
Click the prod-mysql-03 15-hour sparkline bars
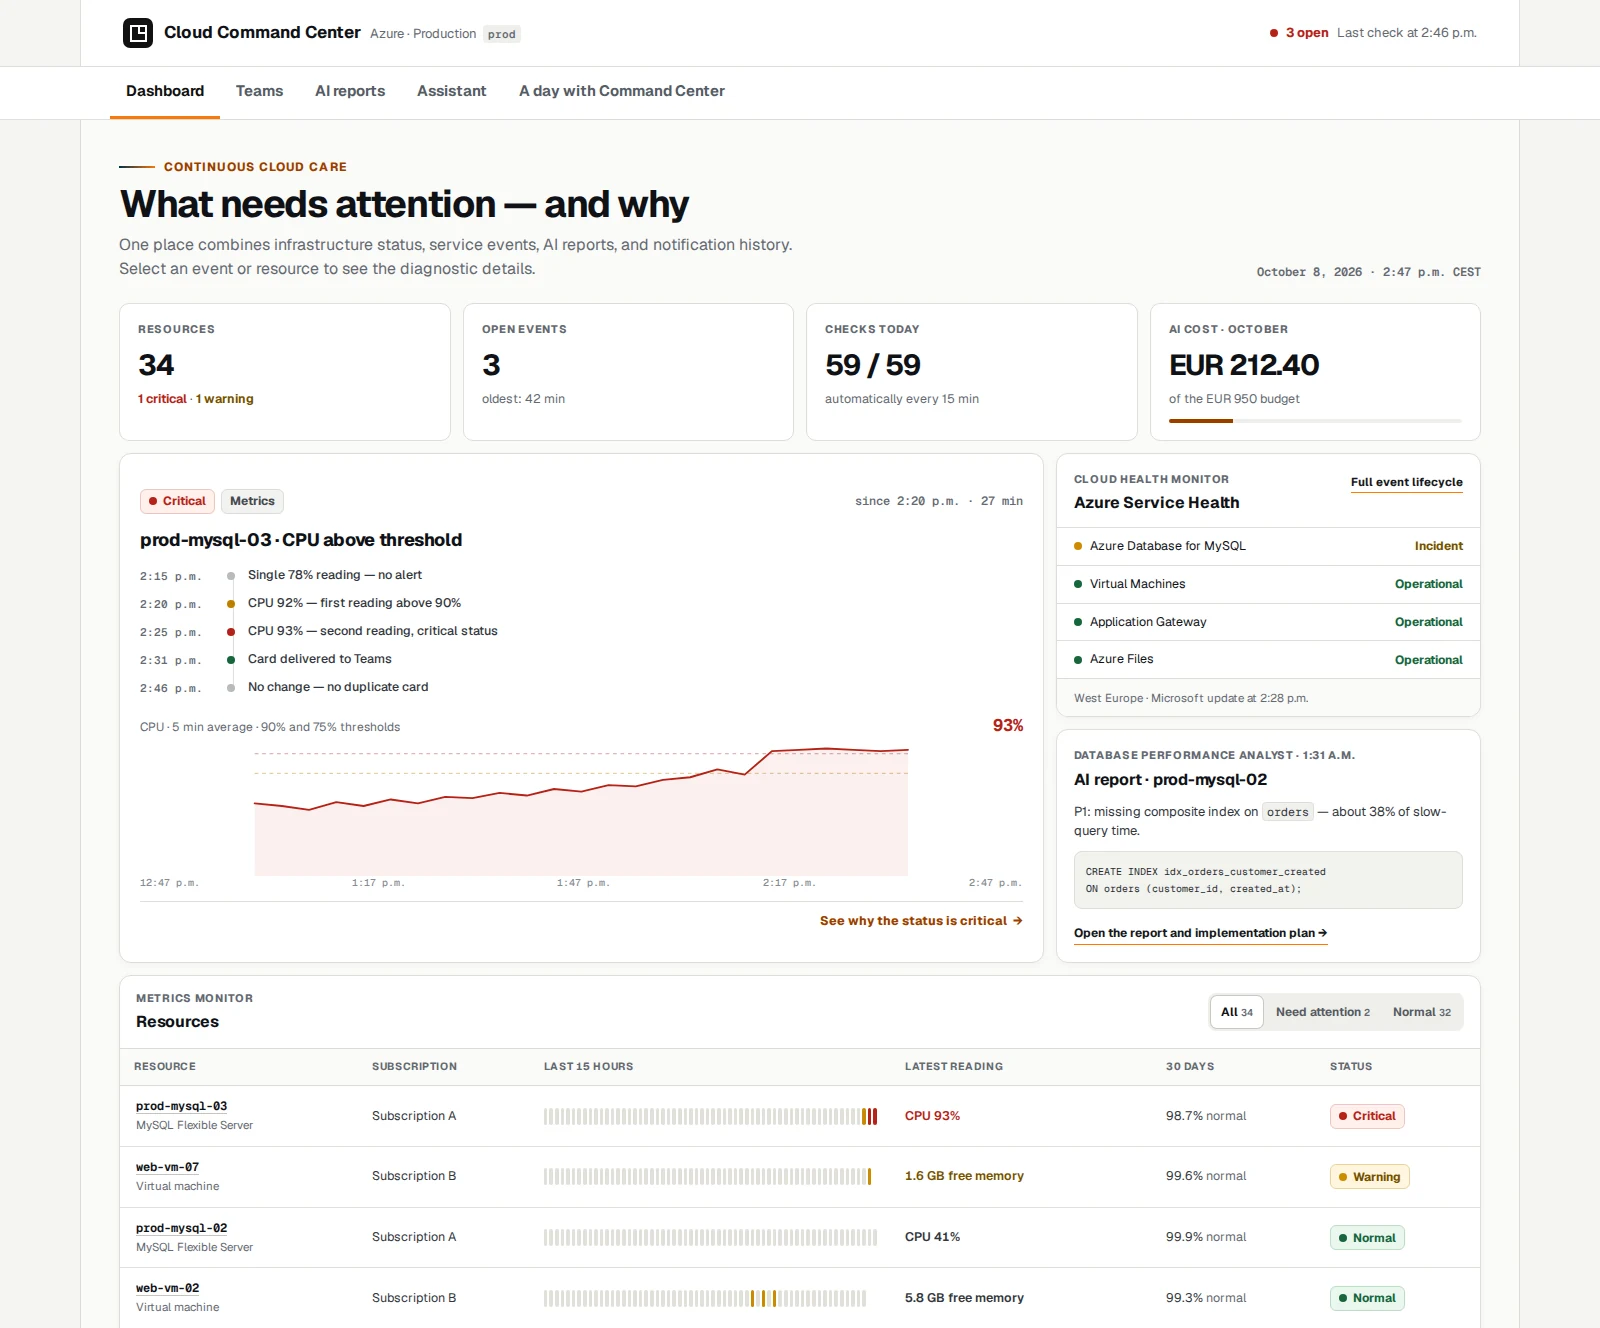pos(710,1116)
